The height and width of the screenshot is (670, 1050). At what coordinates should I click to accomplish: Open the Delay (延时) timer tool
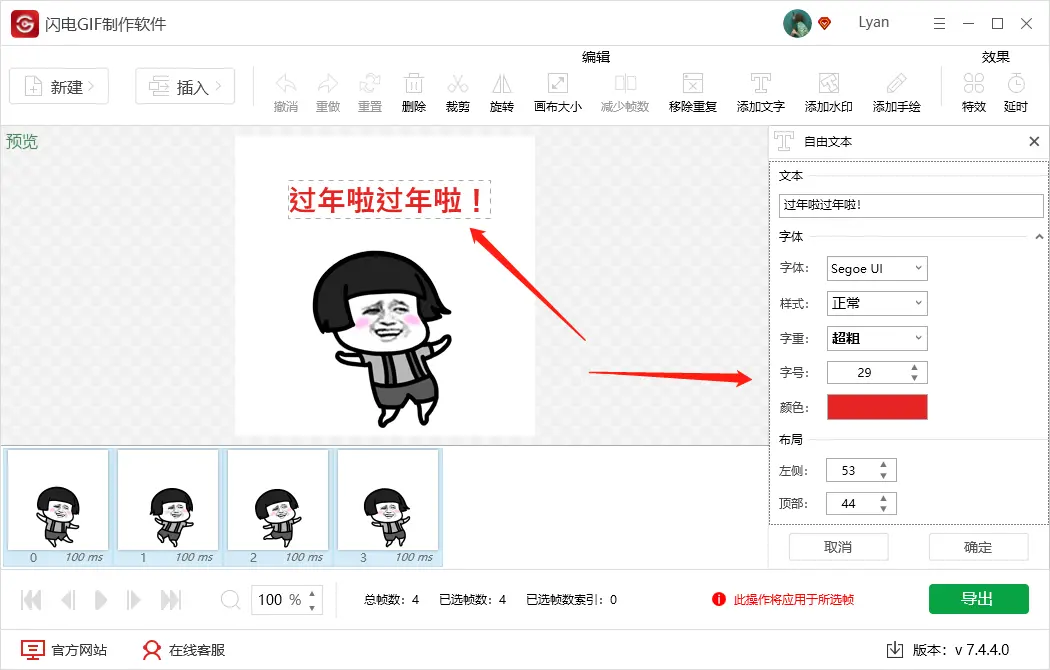coord(1016,92)
